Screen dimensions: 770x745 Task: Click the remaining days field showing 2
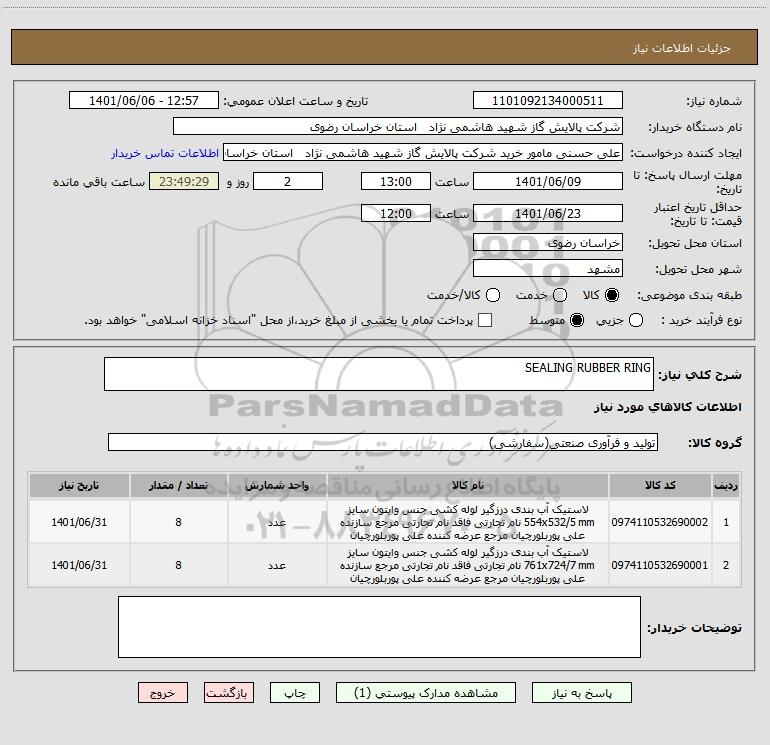tap(288, 181)
